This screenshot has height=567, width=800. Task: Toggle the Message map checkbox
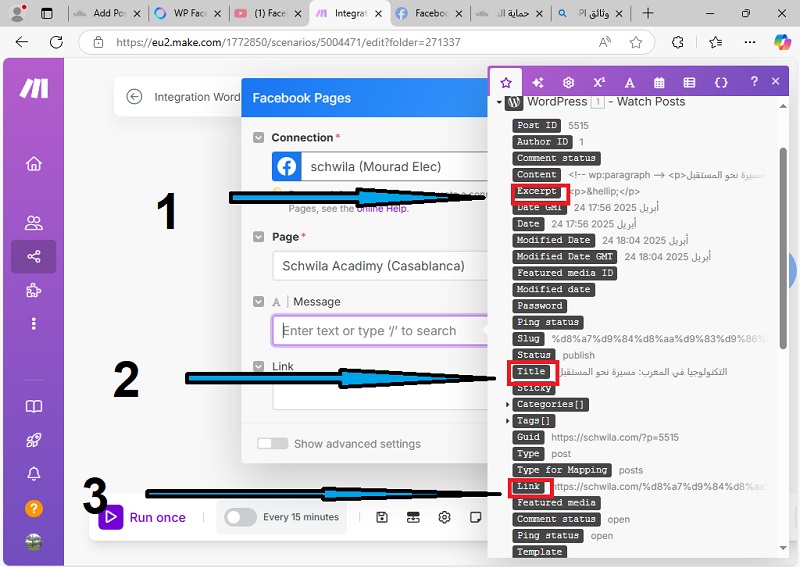(x=259, y=302)
